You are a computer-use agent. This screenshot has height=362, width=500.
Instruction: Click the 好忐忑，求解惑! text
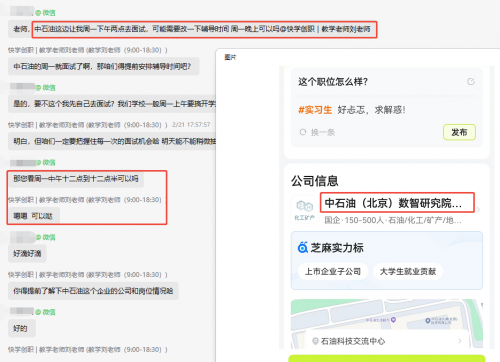(x=371, y=110)
